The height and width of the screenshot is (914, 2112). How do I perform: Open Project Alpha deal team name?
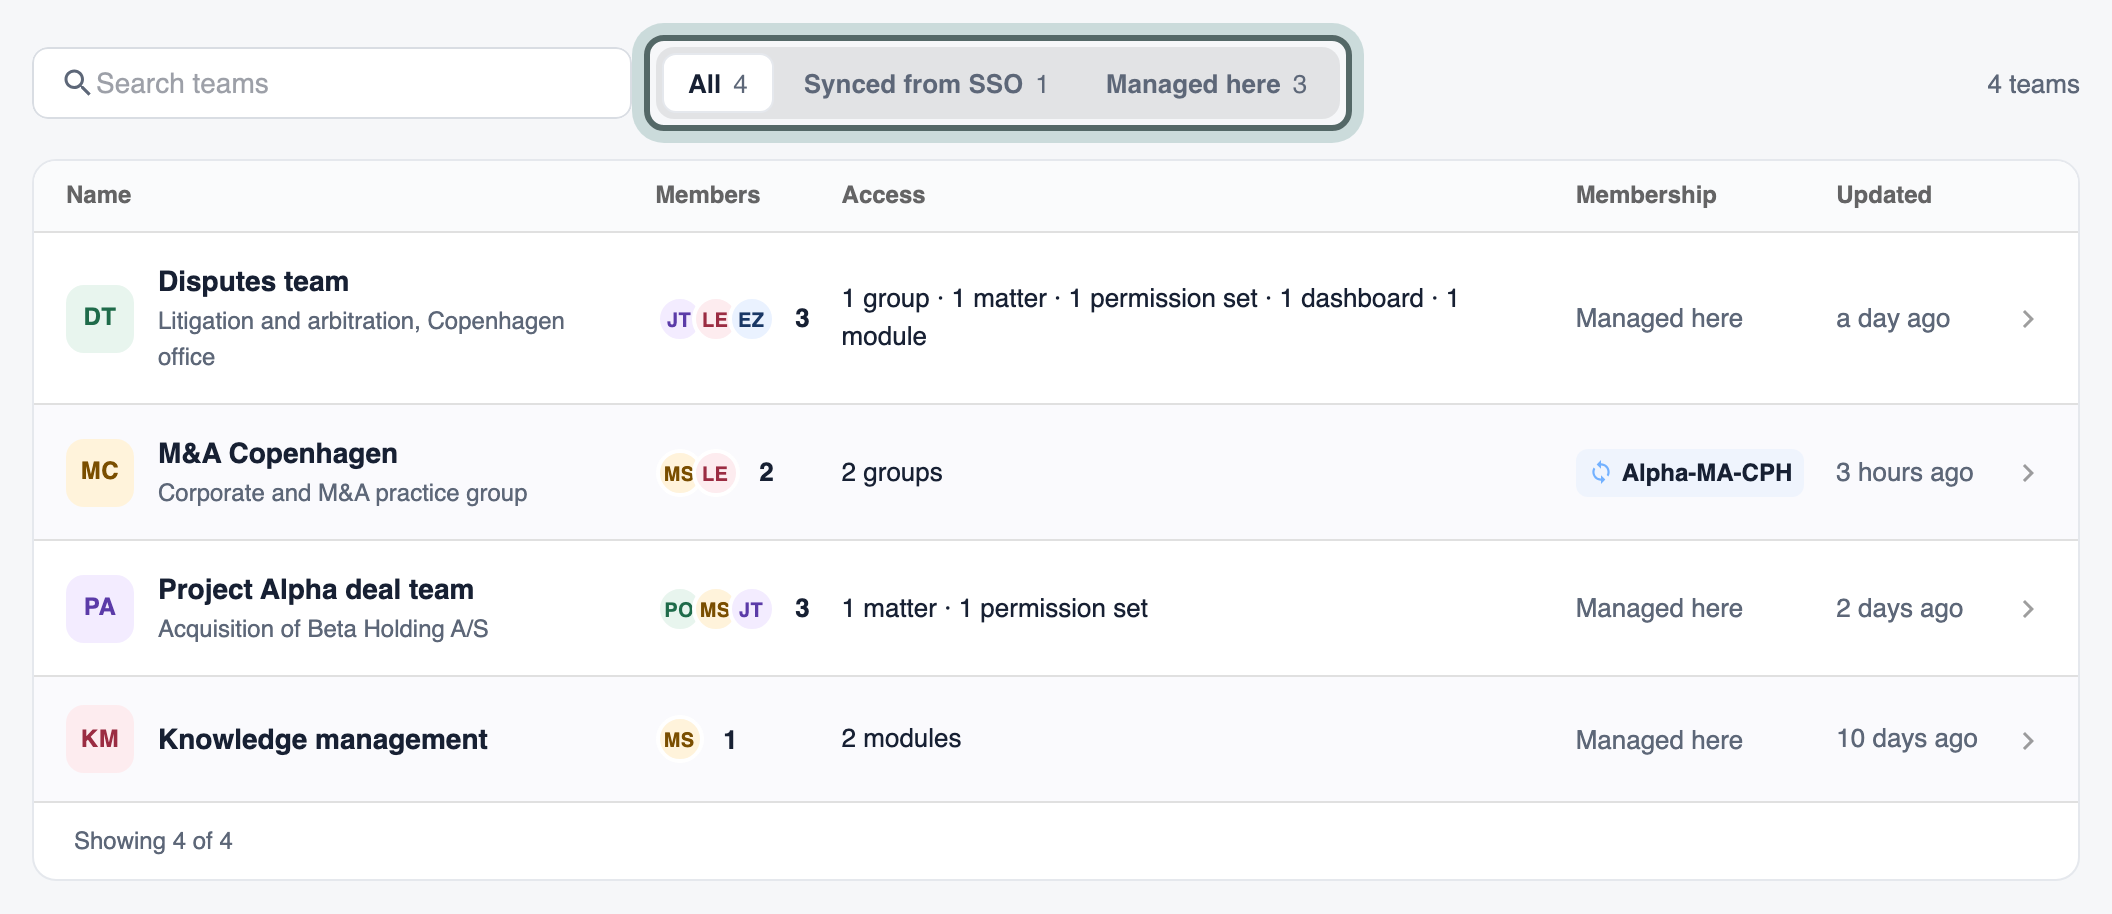point(316,590)
